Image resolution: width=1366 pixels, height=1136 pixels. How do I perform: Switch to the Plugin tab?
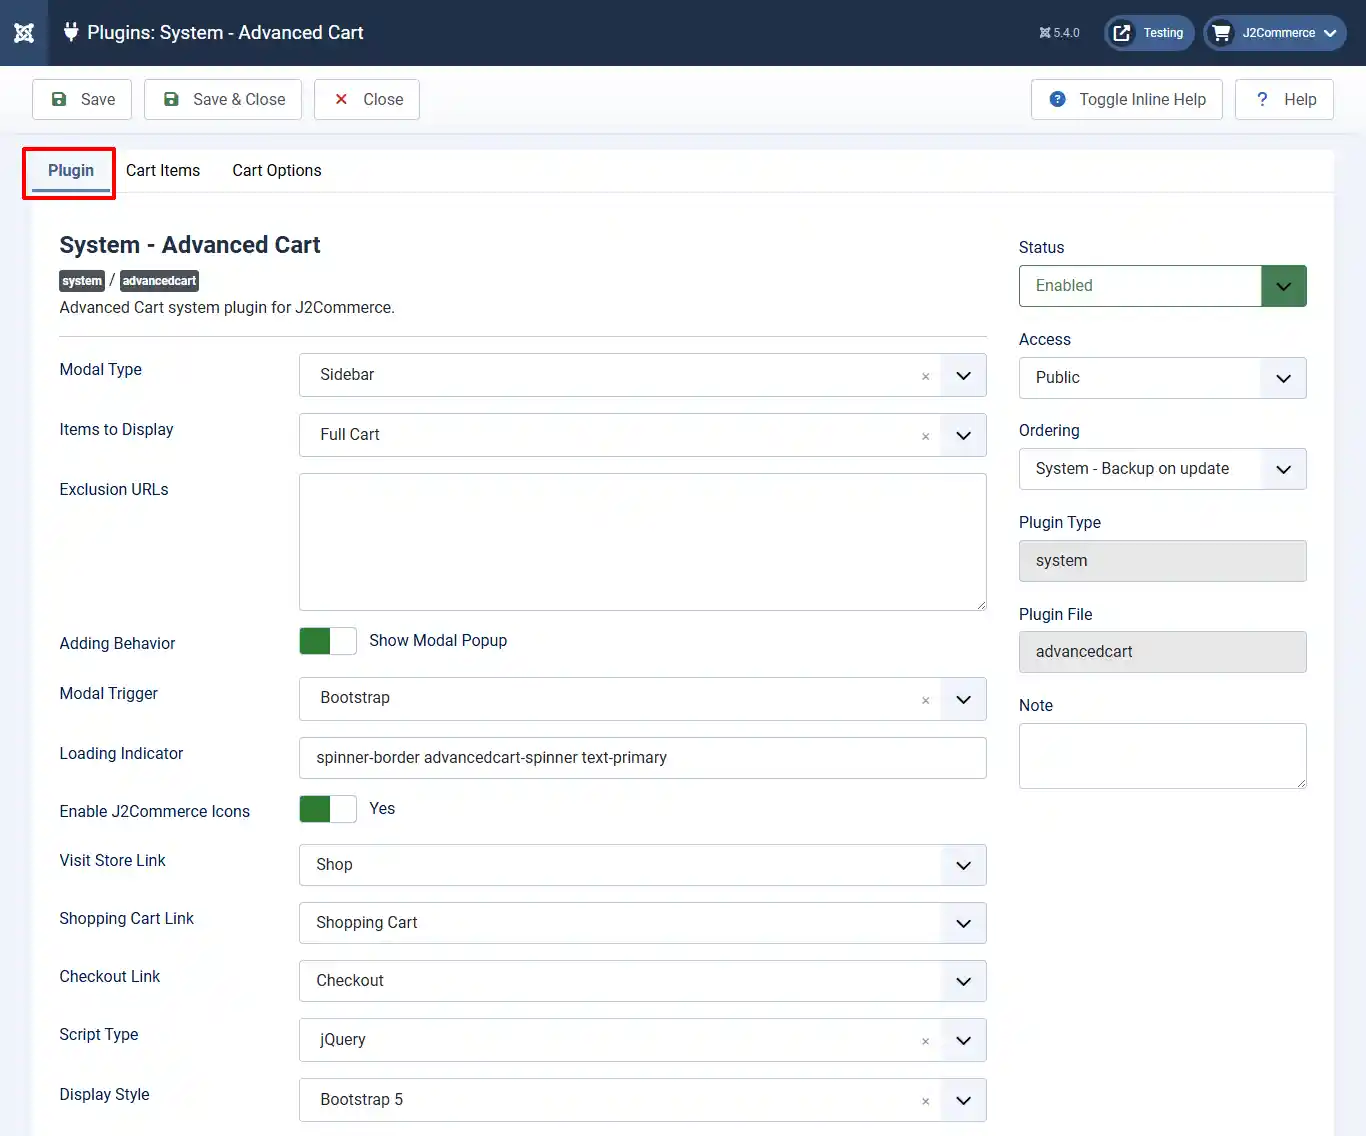tap(71, 171)
